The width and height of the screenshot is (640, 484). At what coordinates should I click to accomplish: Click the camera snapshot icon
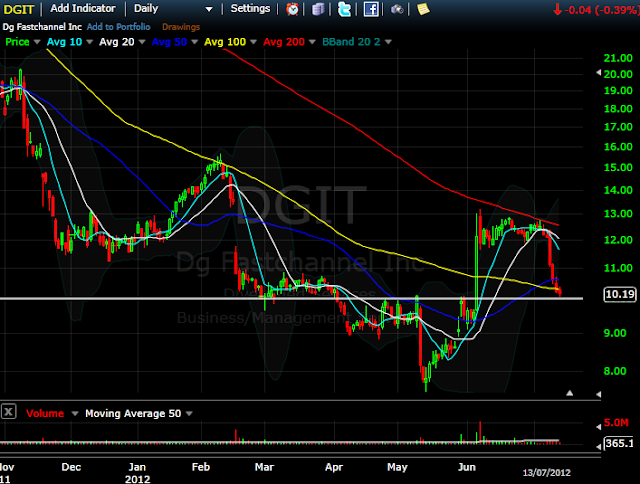397,9
